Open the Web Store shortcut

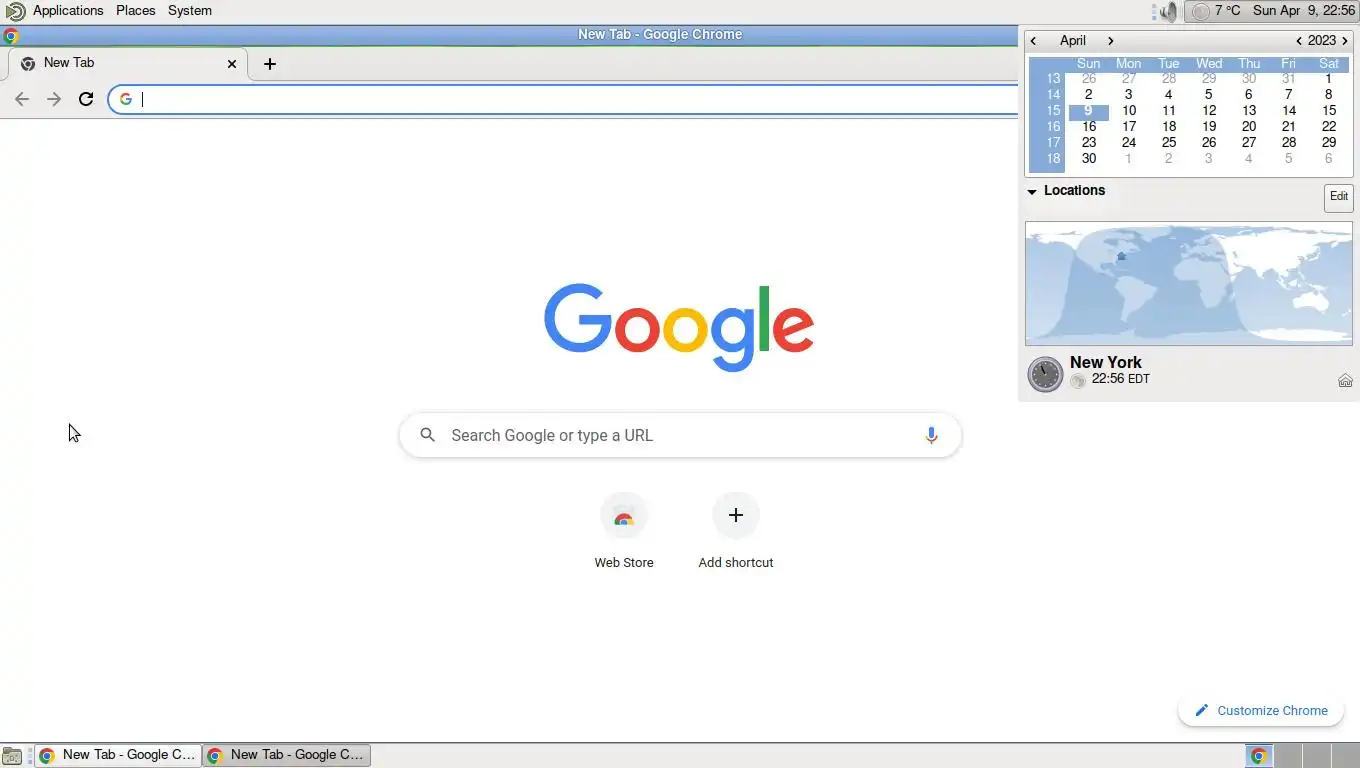coord(624,532)
